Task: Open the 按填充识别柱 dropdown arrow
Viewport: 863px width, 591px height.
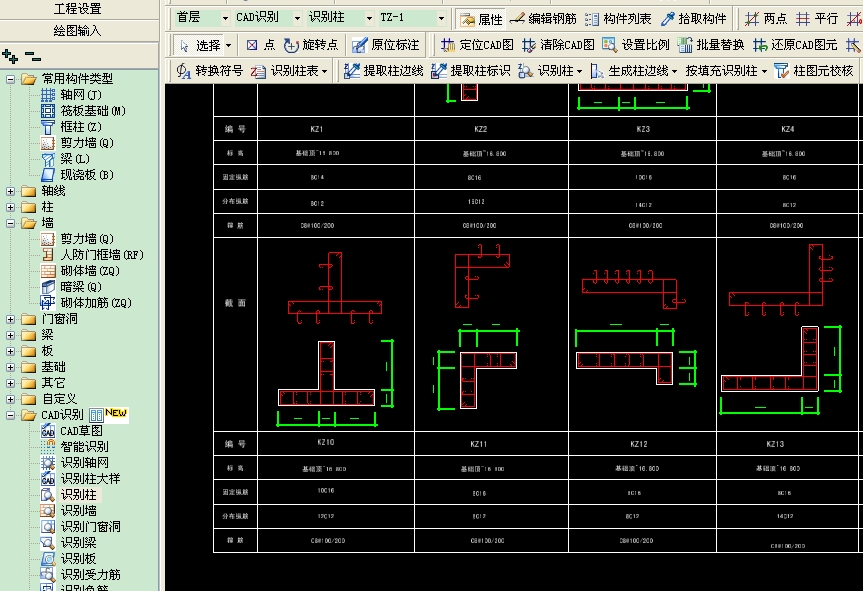Action: tap(764, 72)
